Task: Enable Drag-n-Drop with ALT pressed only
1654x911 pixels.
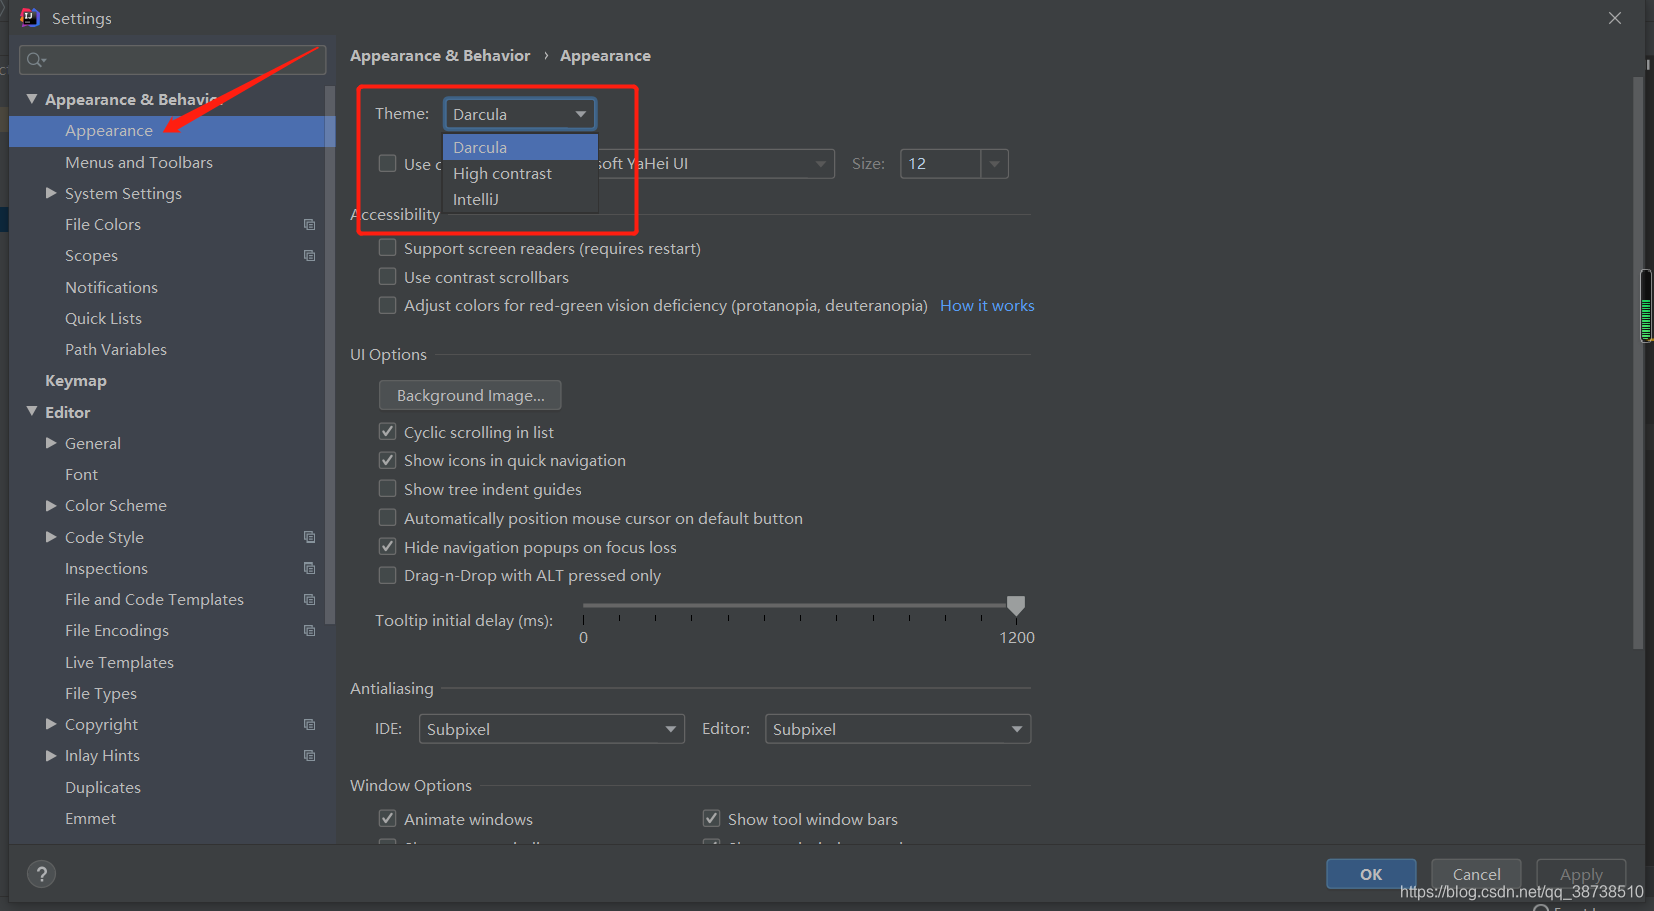Action: pyautogui.click(x=387, y=575)
